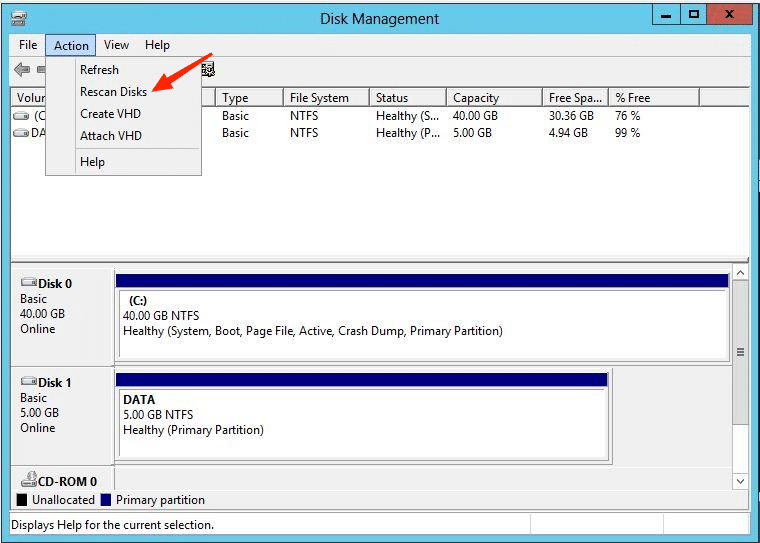Sort by the Type column header

tap(249, 98)
